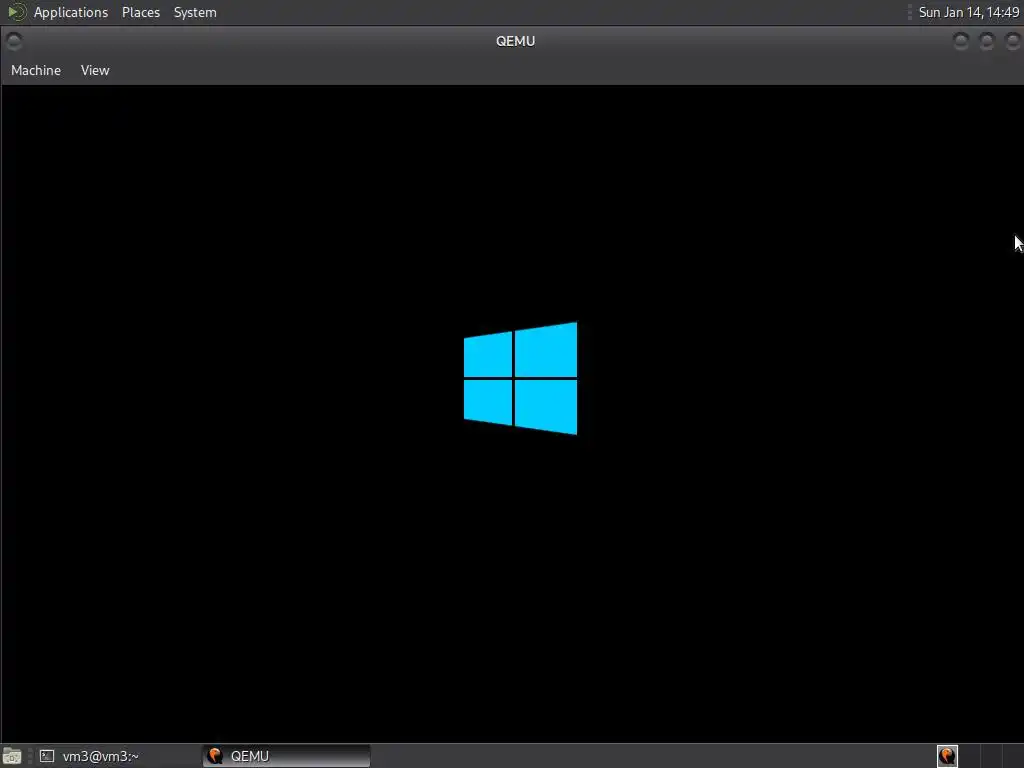Close the QEMU window
This screenshot has height=768, width=1024.
1012,41
